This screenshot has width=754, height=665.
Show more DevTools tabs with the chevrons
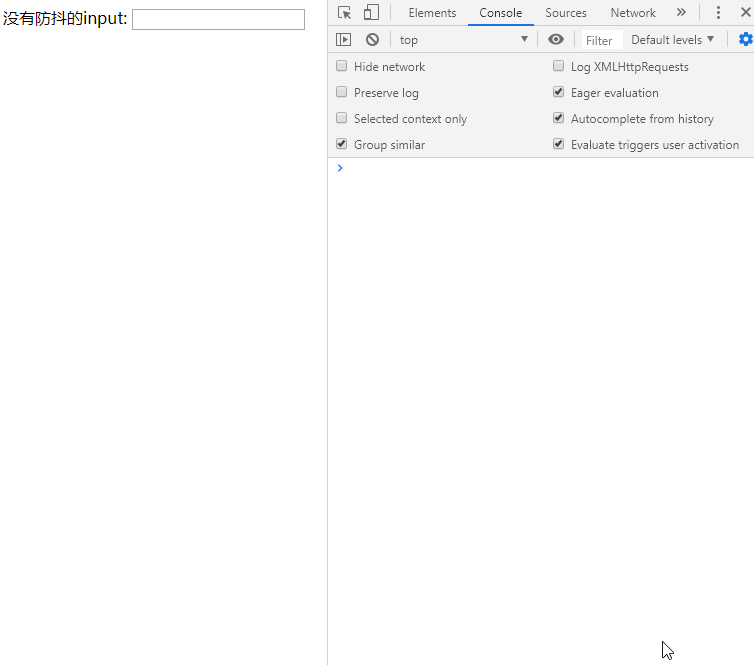681,13
